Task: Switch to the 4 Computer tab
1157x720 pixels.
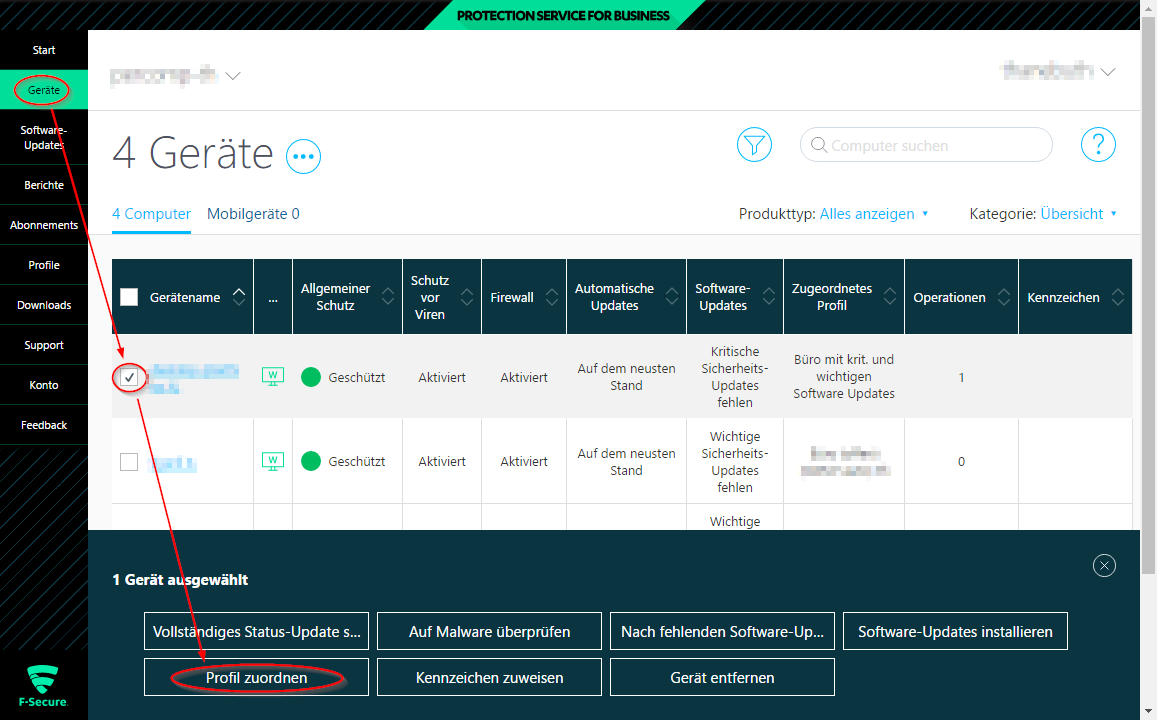Action: 151,214
